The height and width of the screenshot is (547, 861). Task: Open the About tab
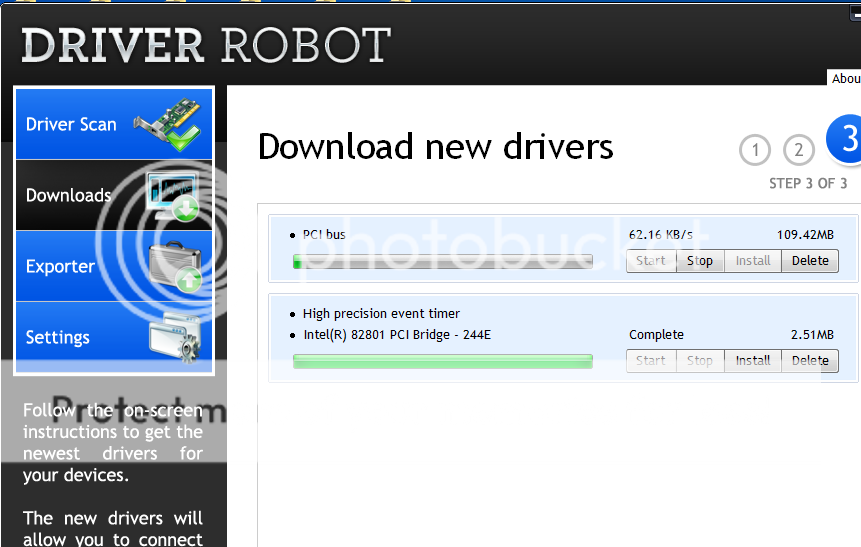coord(846,78)
